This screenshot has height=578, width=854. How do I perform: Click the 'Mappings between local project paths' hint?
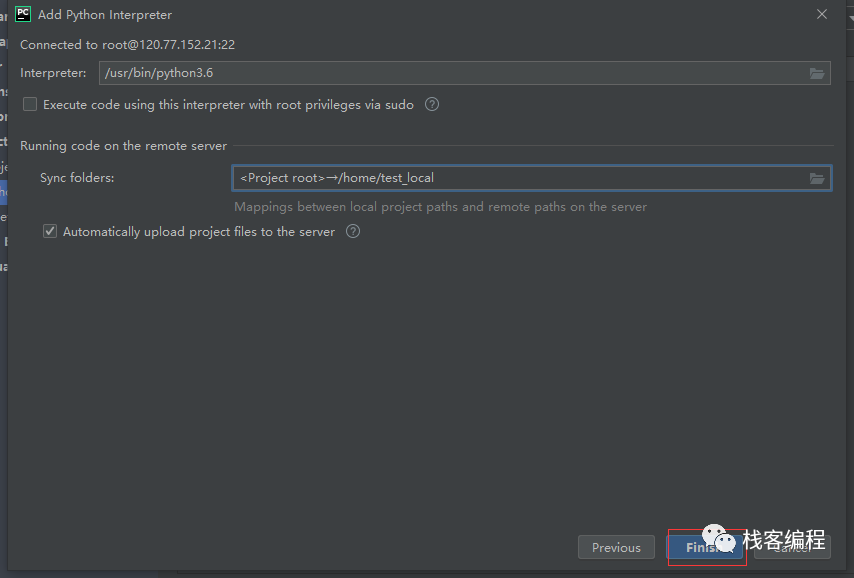tap(440, 207)
